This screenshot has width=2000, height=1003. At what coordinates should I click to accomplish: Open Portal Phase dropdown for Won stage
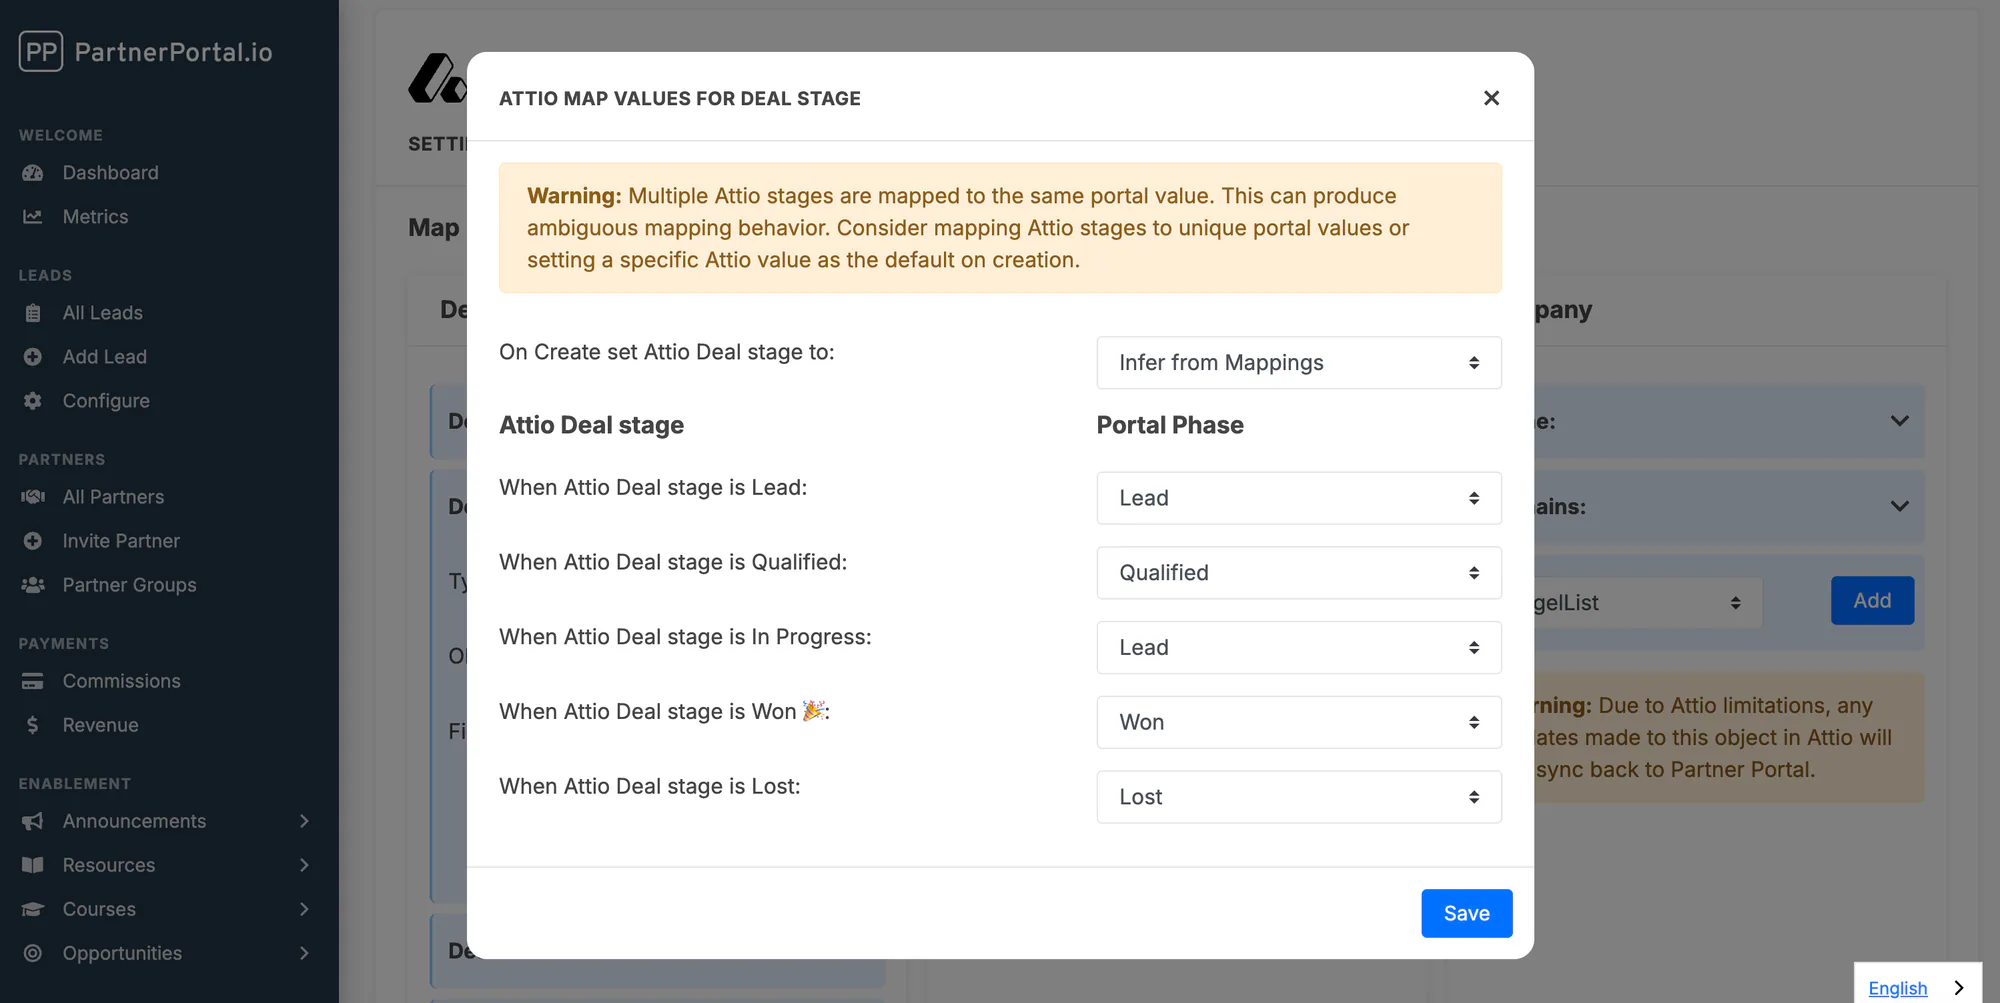(1299, 722)
